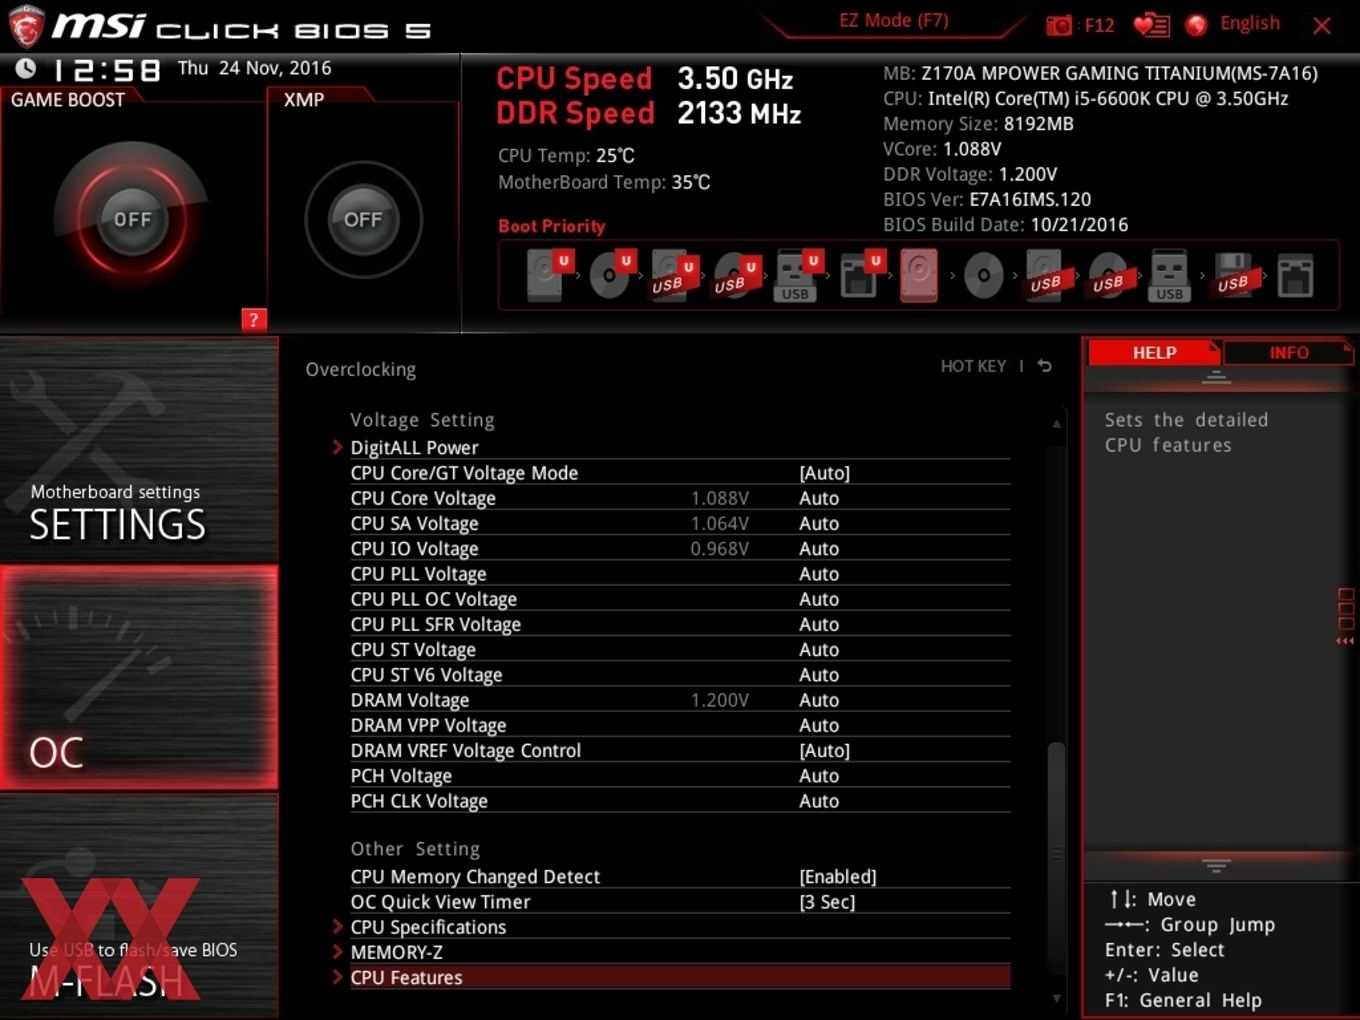Select the legacy USB key boot icon

(1169, 275)
